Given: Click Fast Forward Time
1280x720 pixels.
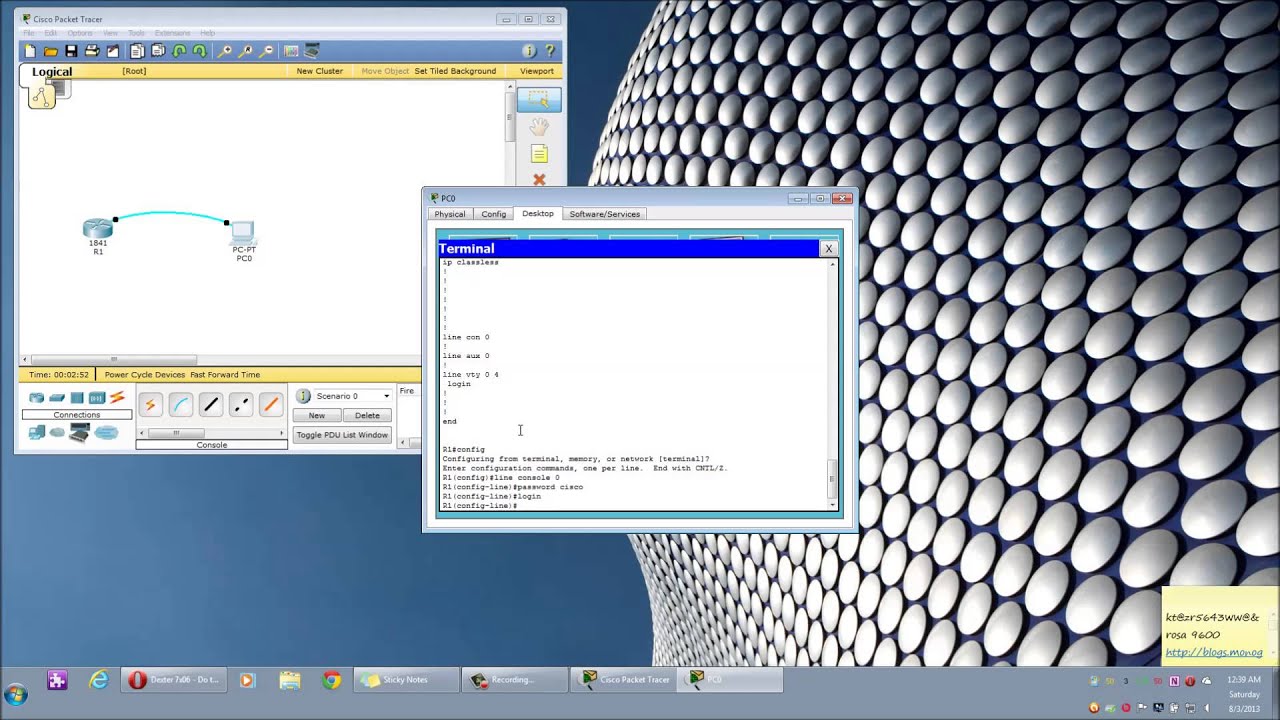Looking at the screenshot, I should [225, 375].
